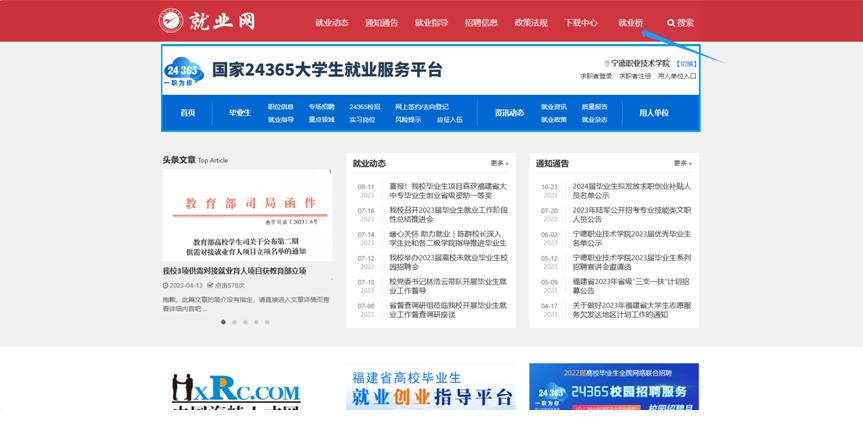Open notice 宁德职业技术学院2023届优秀毕业生名单公示
This screenshot has height=433, width=863.
point(631,238)
